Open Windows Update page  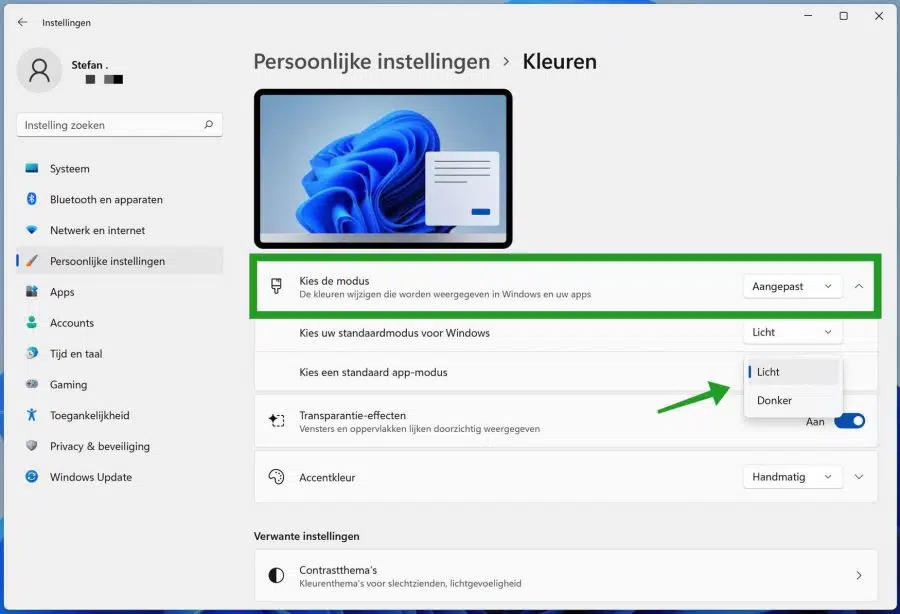pyautogui.click(x=119, y=477)
